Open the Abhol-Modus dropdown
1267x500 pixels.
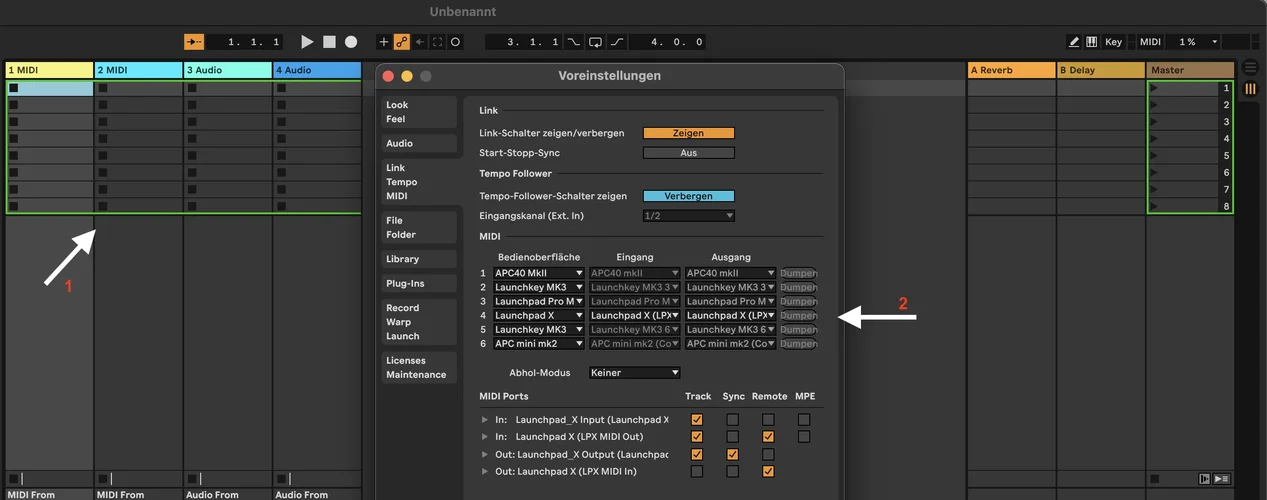click(x=635, y=373)
